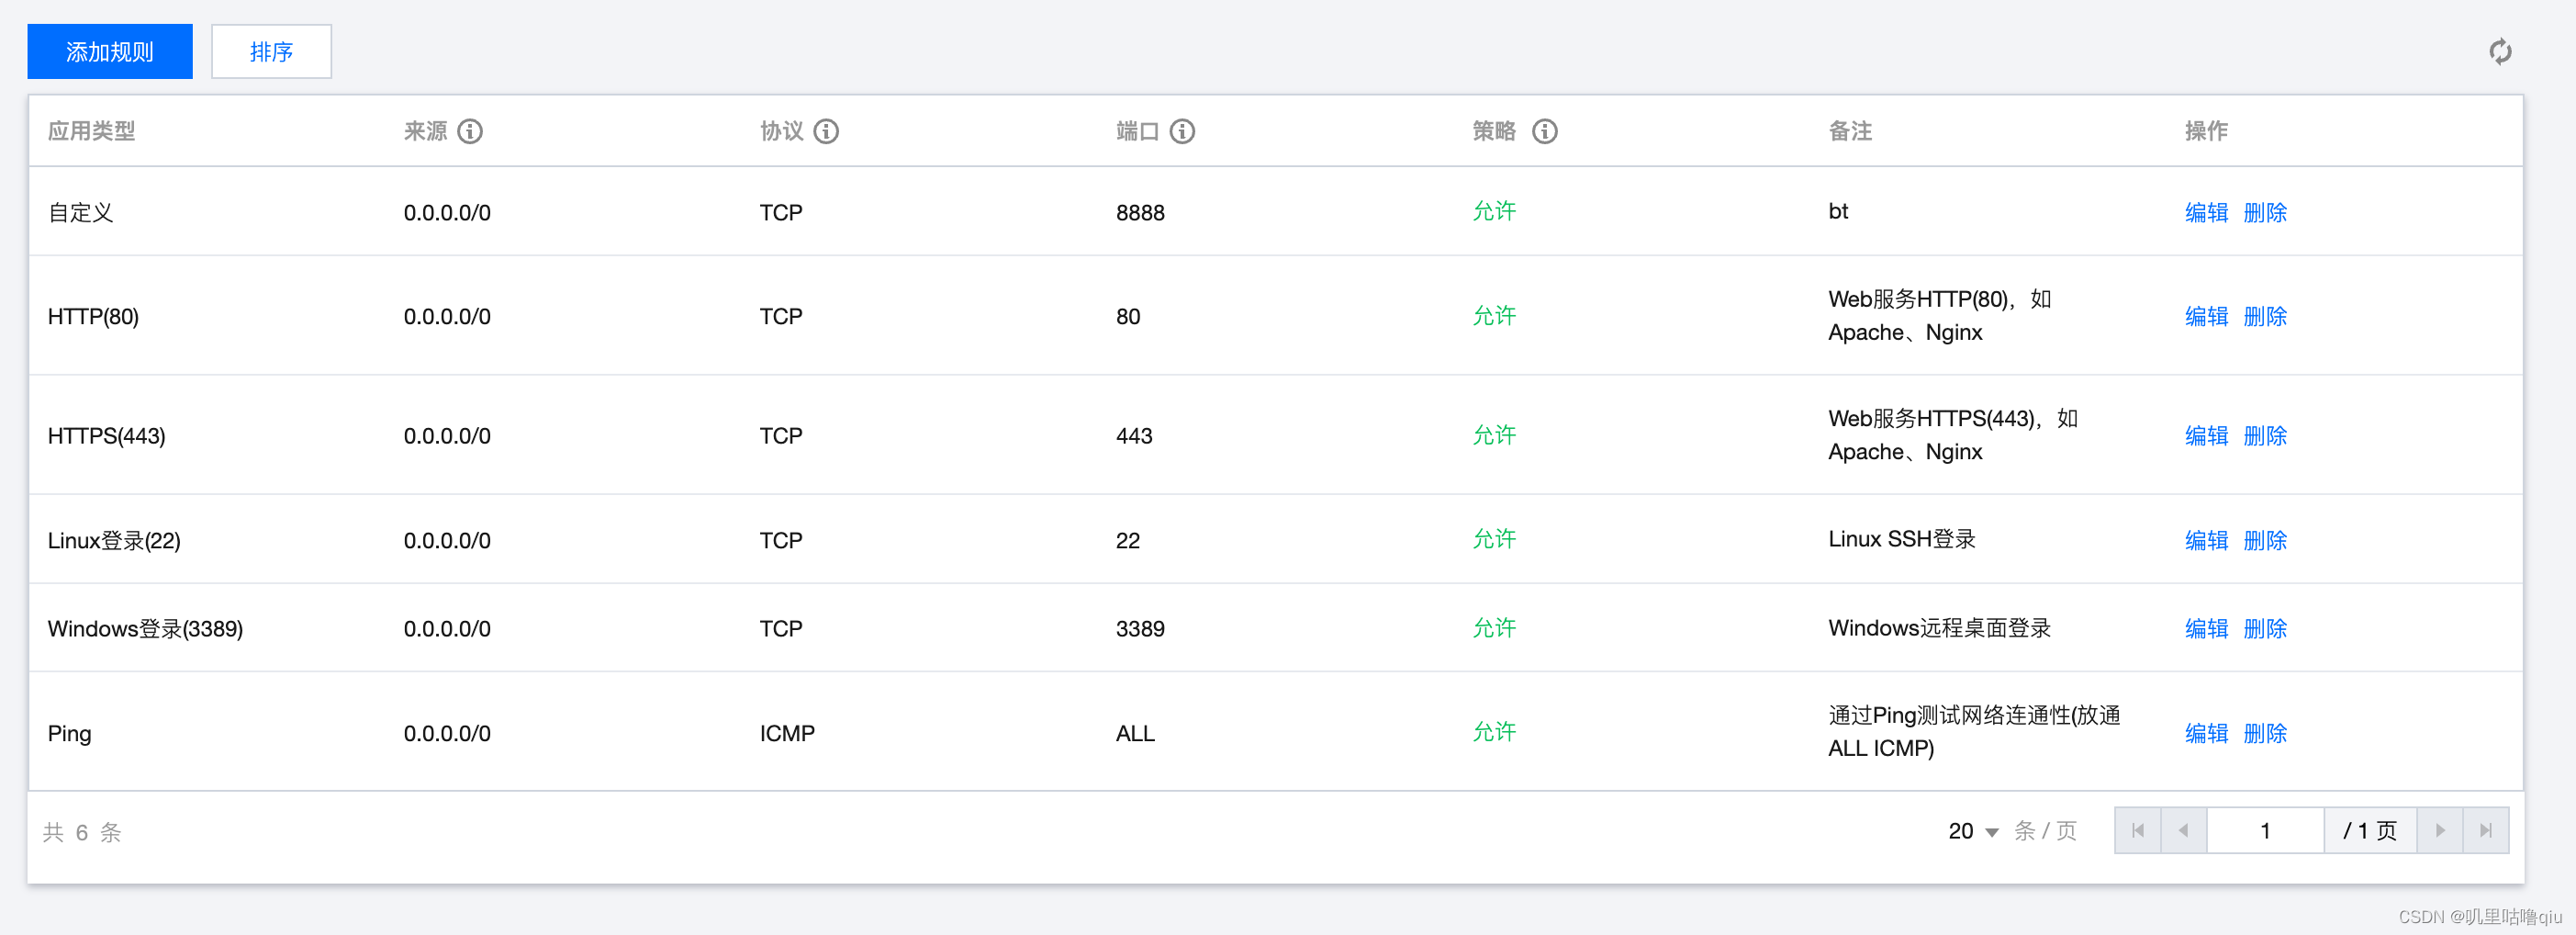
Task: Click port value 80
Action: click(1127, 316)
